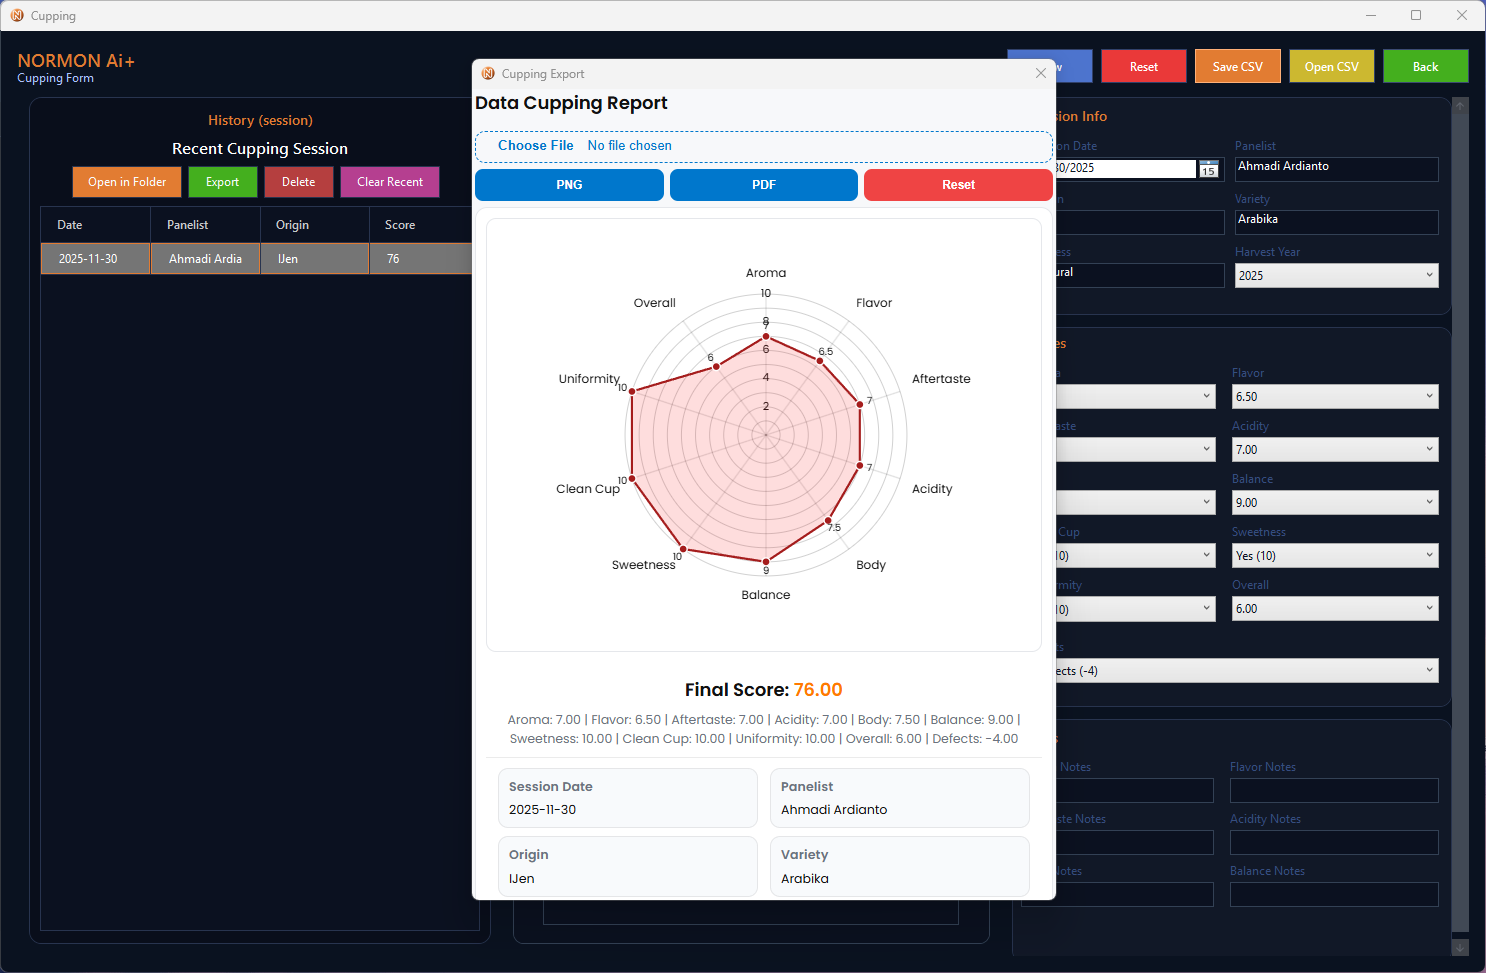This screenshot has width=1486, height=973.
Task: Click the Cupping app icon in title bar
Action: (x=17, y=16)
